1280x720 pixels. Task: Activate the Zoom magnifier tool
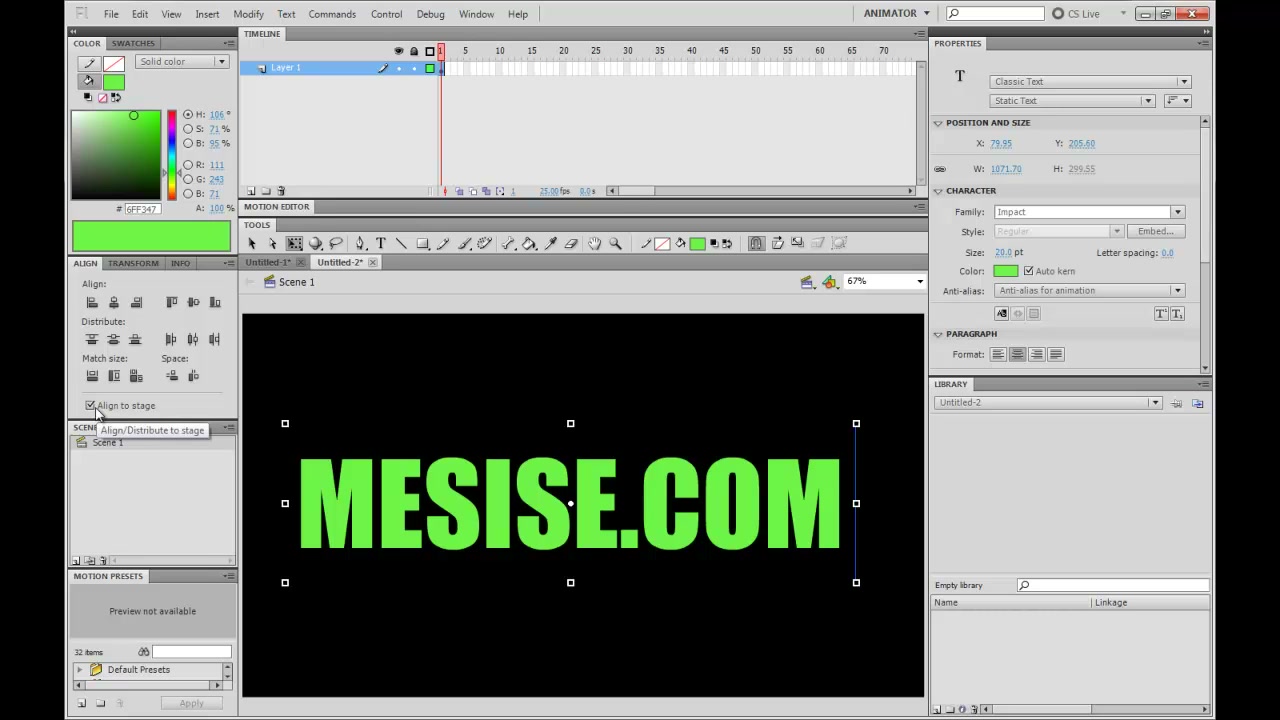616,243
